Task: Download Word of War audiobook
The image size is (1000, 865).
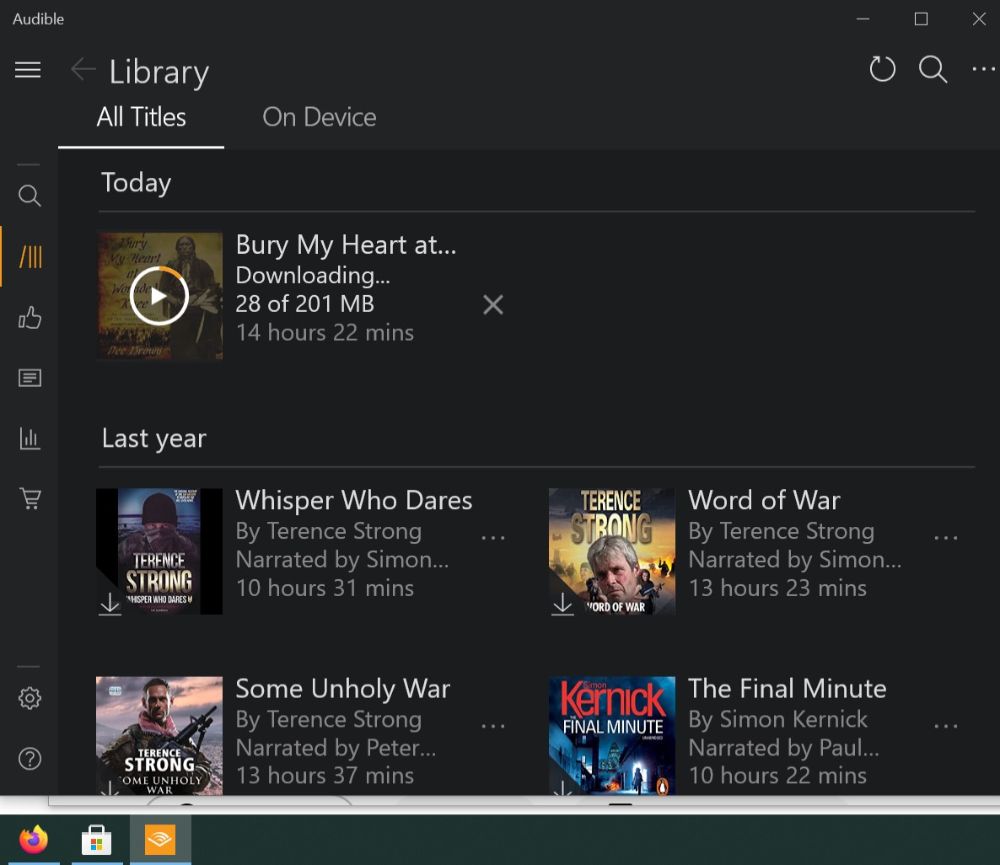Action: 562,603
